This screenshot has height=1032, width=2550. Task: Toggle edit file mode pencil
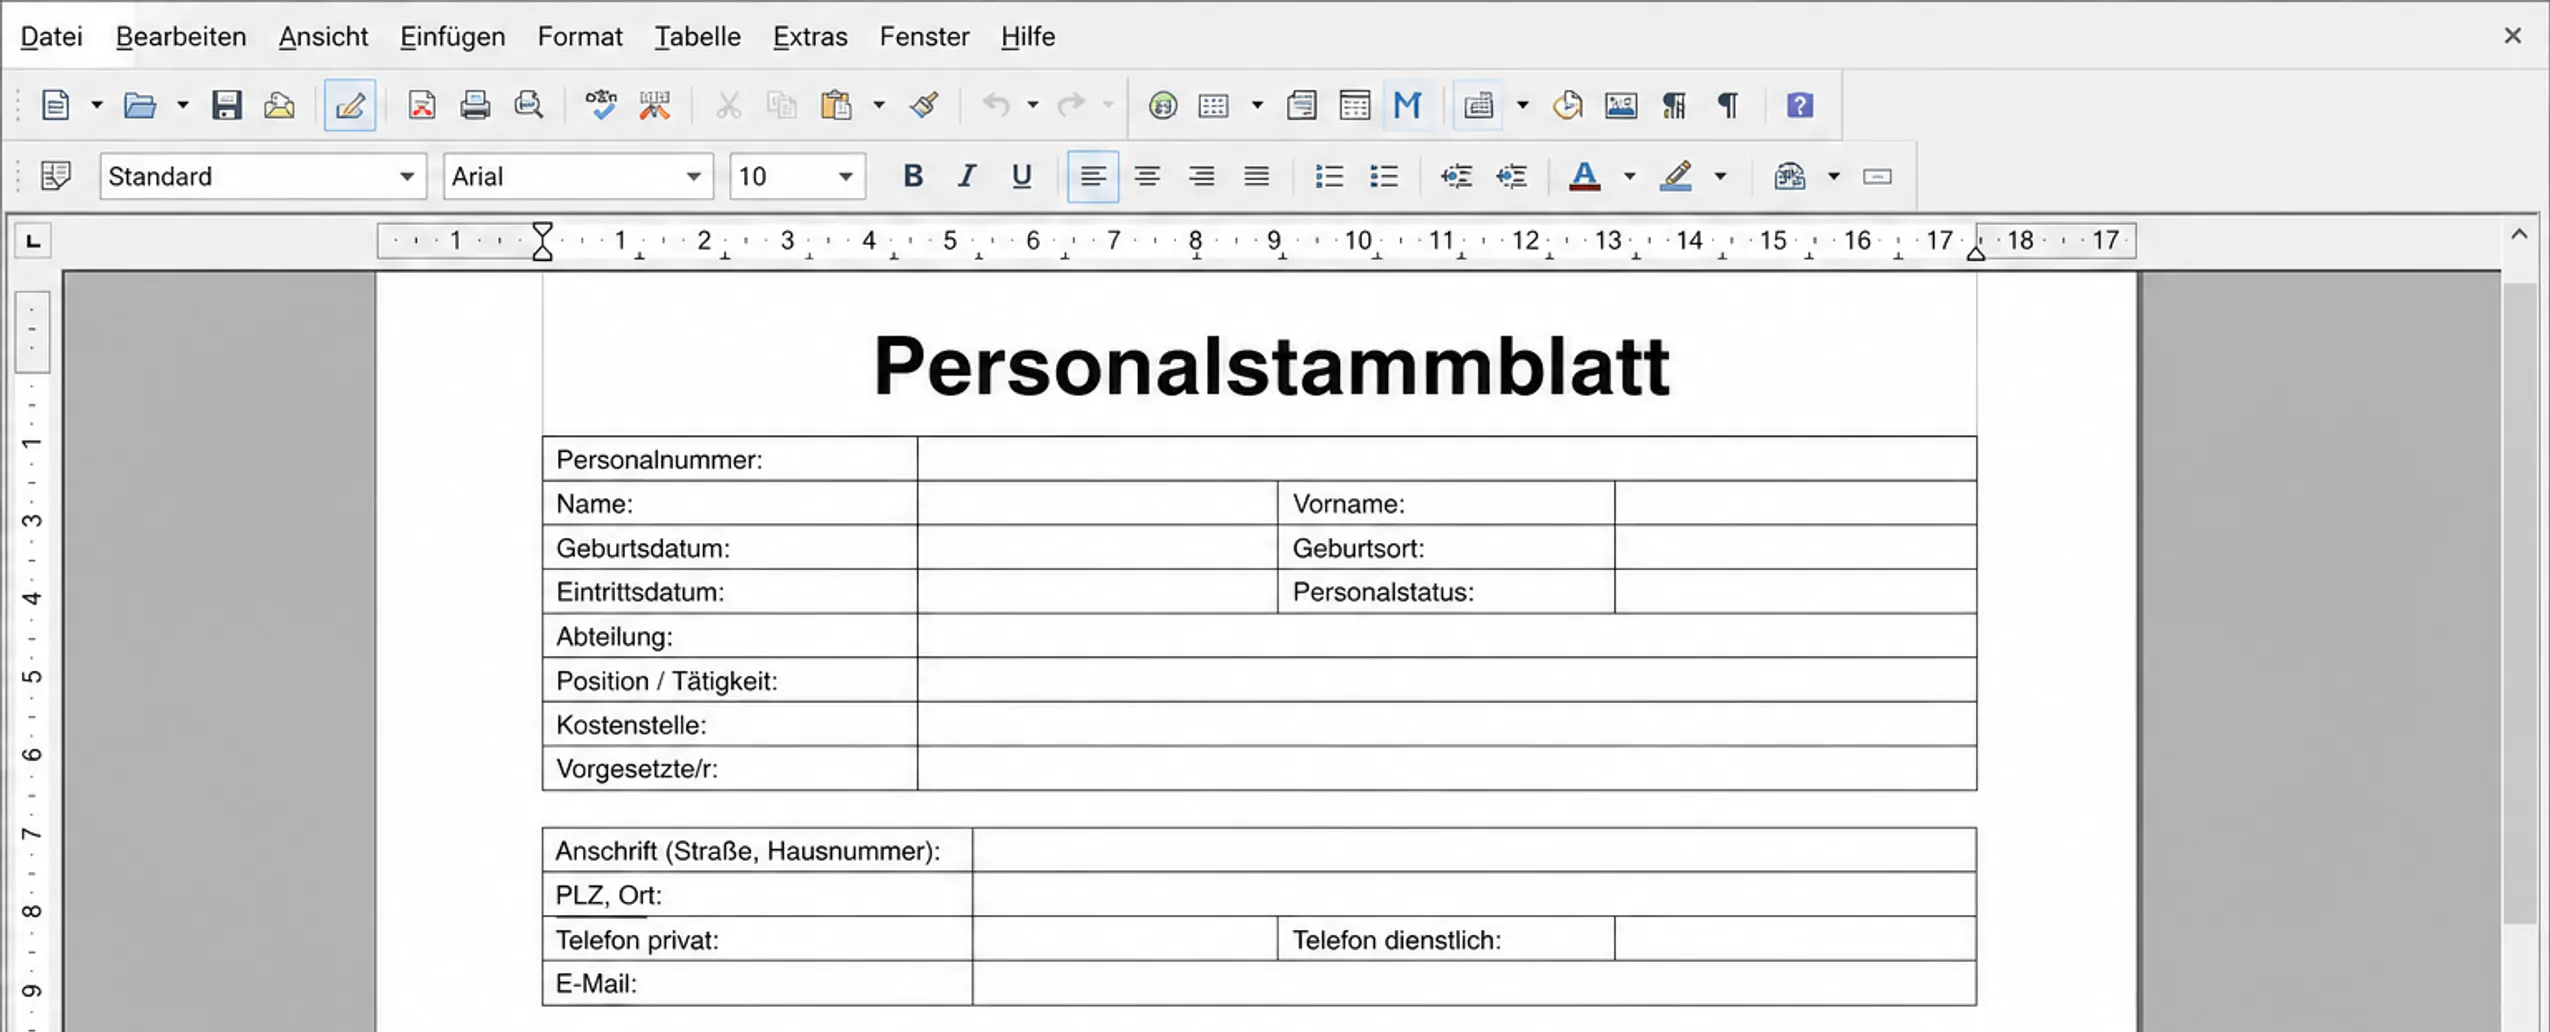point(350,105)
